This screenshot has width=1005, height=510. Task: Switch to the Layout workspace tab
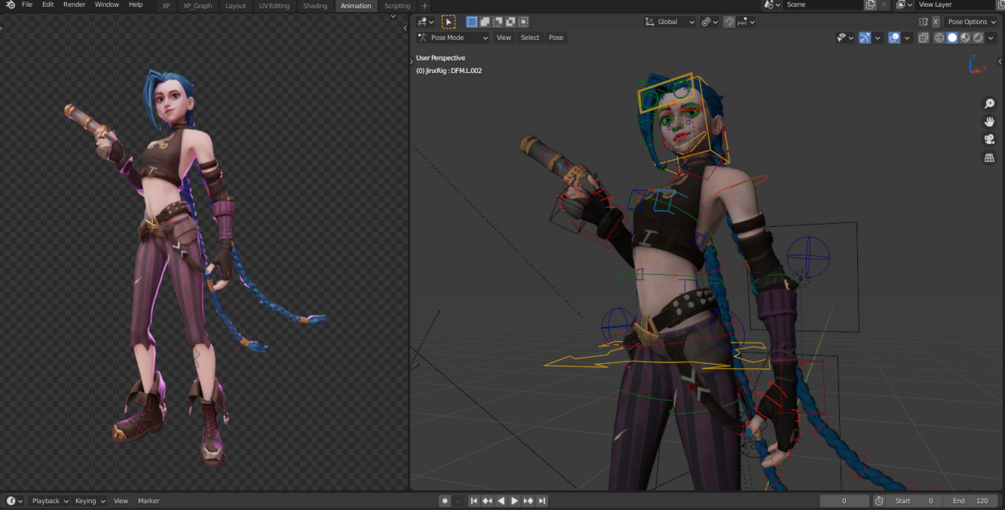pos(235,6)
